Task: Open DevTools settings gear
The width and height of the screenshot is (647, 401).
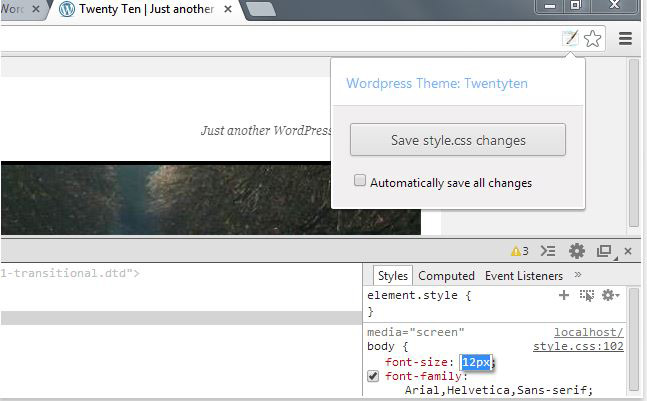Action: pyautogui.click(x=576, y=251)
